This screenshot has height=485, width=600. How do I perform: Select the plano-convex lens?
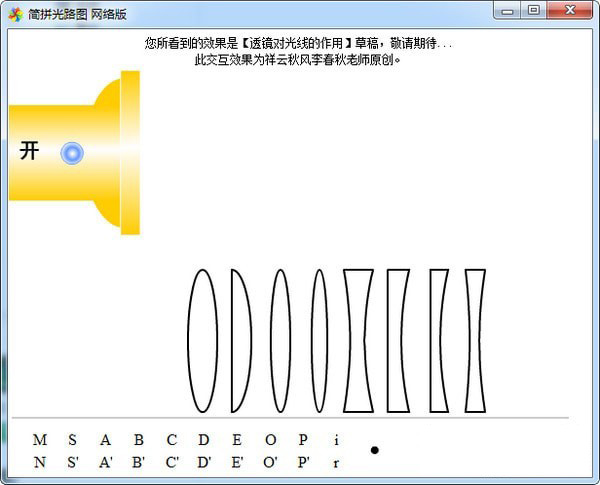pos(241,341)
